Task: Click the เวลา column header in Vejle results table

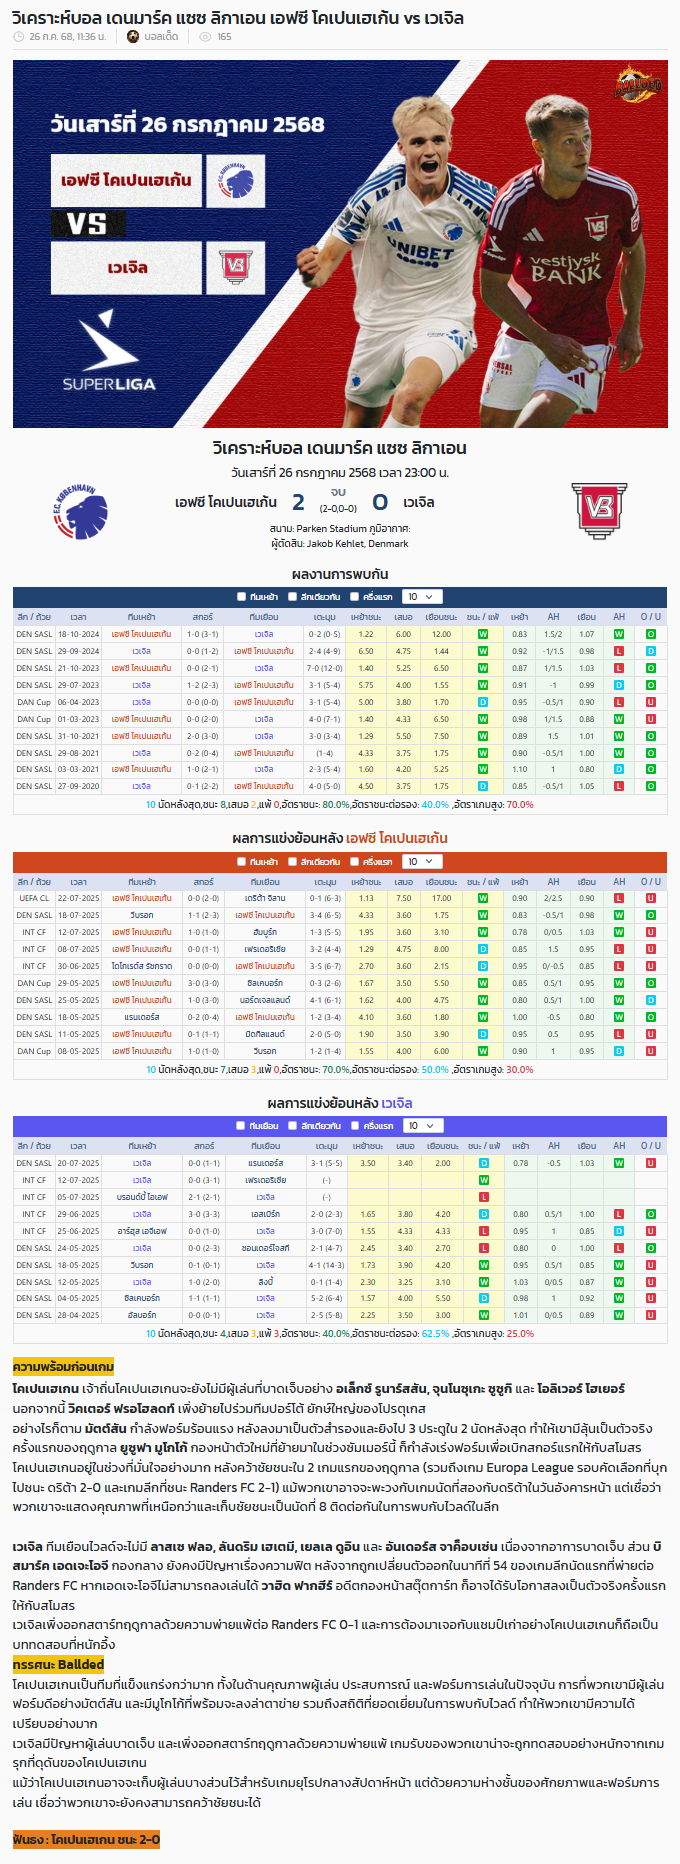Action: (x=78, y=1146)
